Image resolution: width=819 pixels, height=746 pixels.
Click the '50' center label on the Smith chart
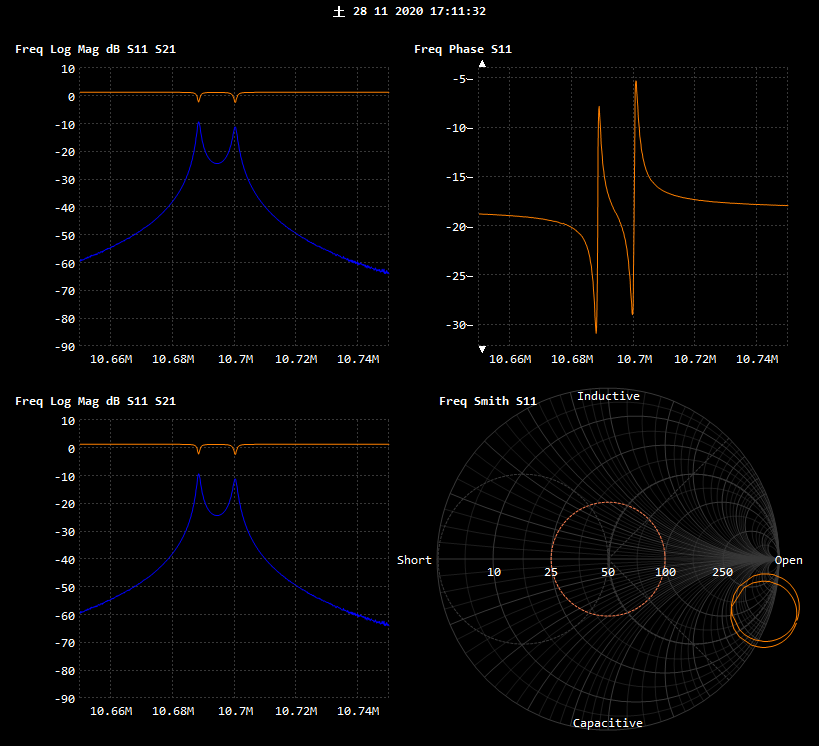point(608,572)
